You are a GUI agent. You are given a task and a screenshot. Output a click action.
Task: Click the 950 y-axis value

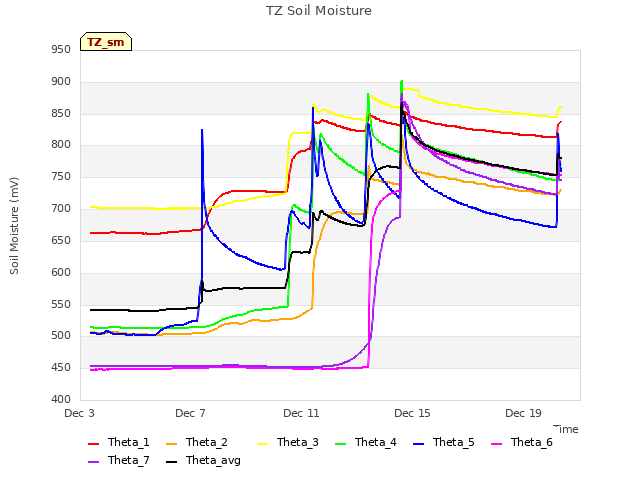coord(61,50)
